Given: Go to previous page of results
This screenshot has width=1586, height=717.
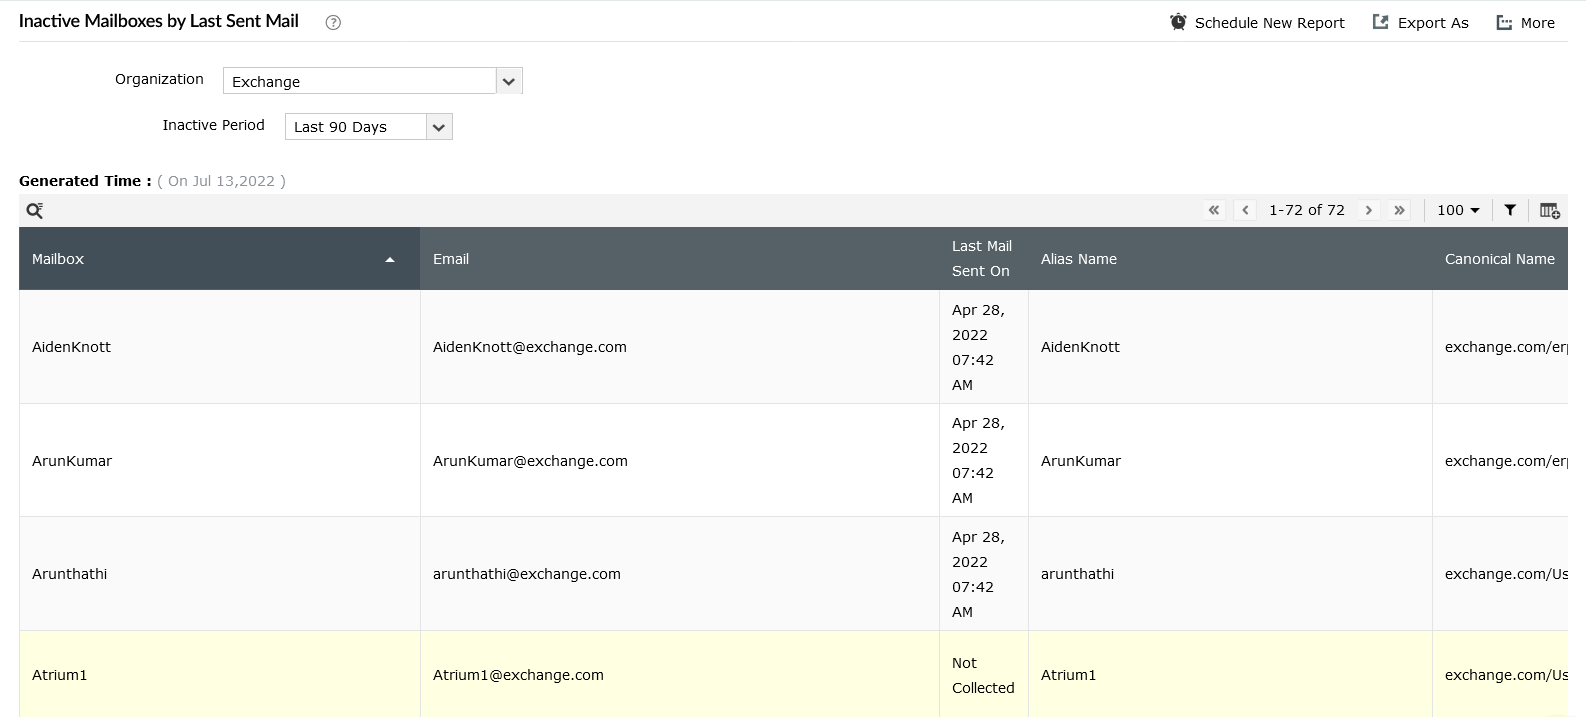Looking at the screenshot, I should [x=1245, y=210].
